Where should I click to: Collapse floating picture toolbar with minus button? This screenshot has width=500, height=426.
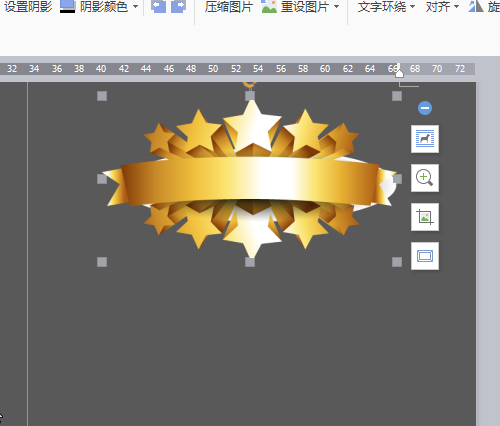425,108
